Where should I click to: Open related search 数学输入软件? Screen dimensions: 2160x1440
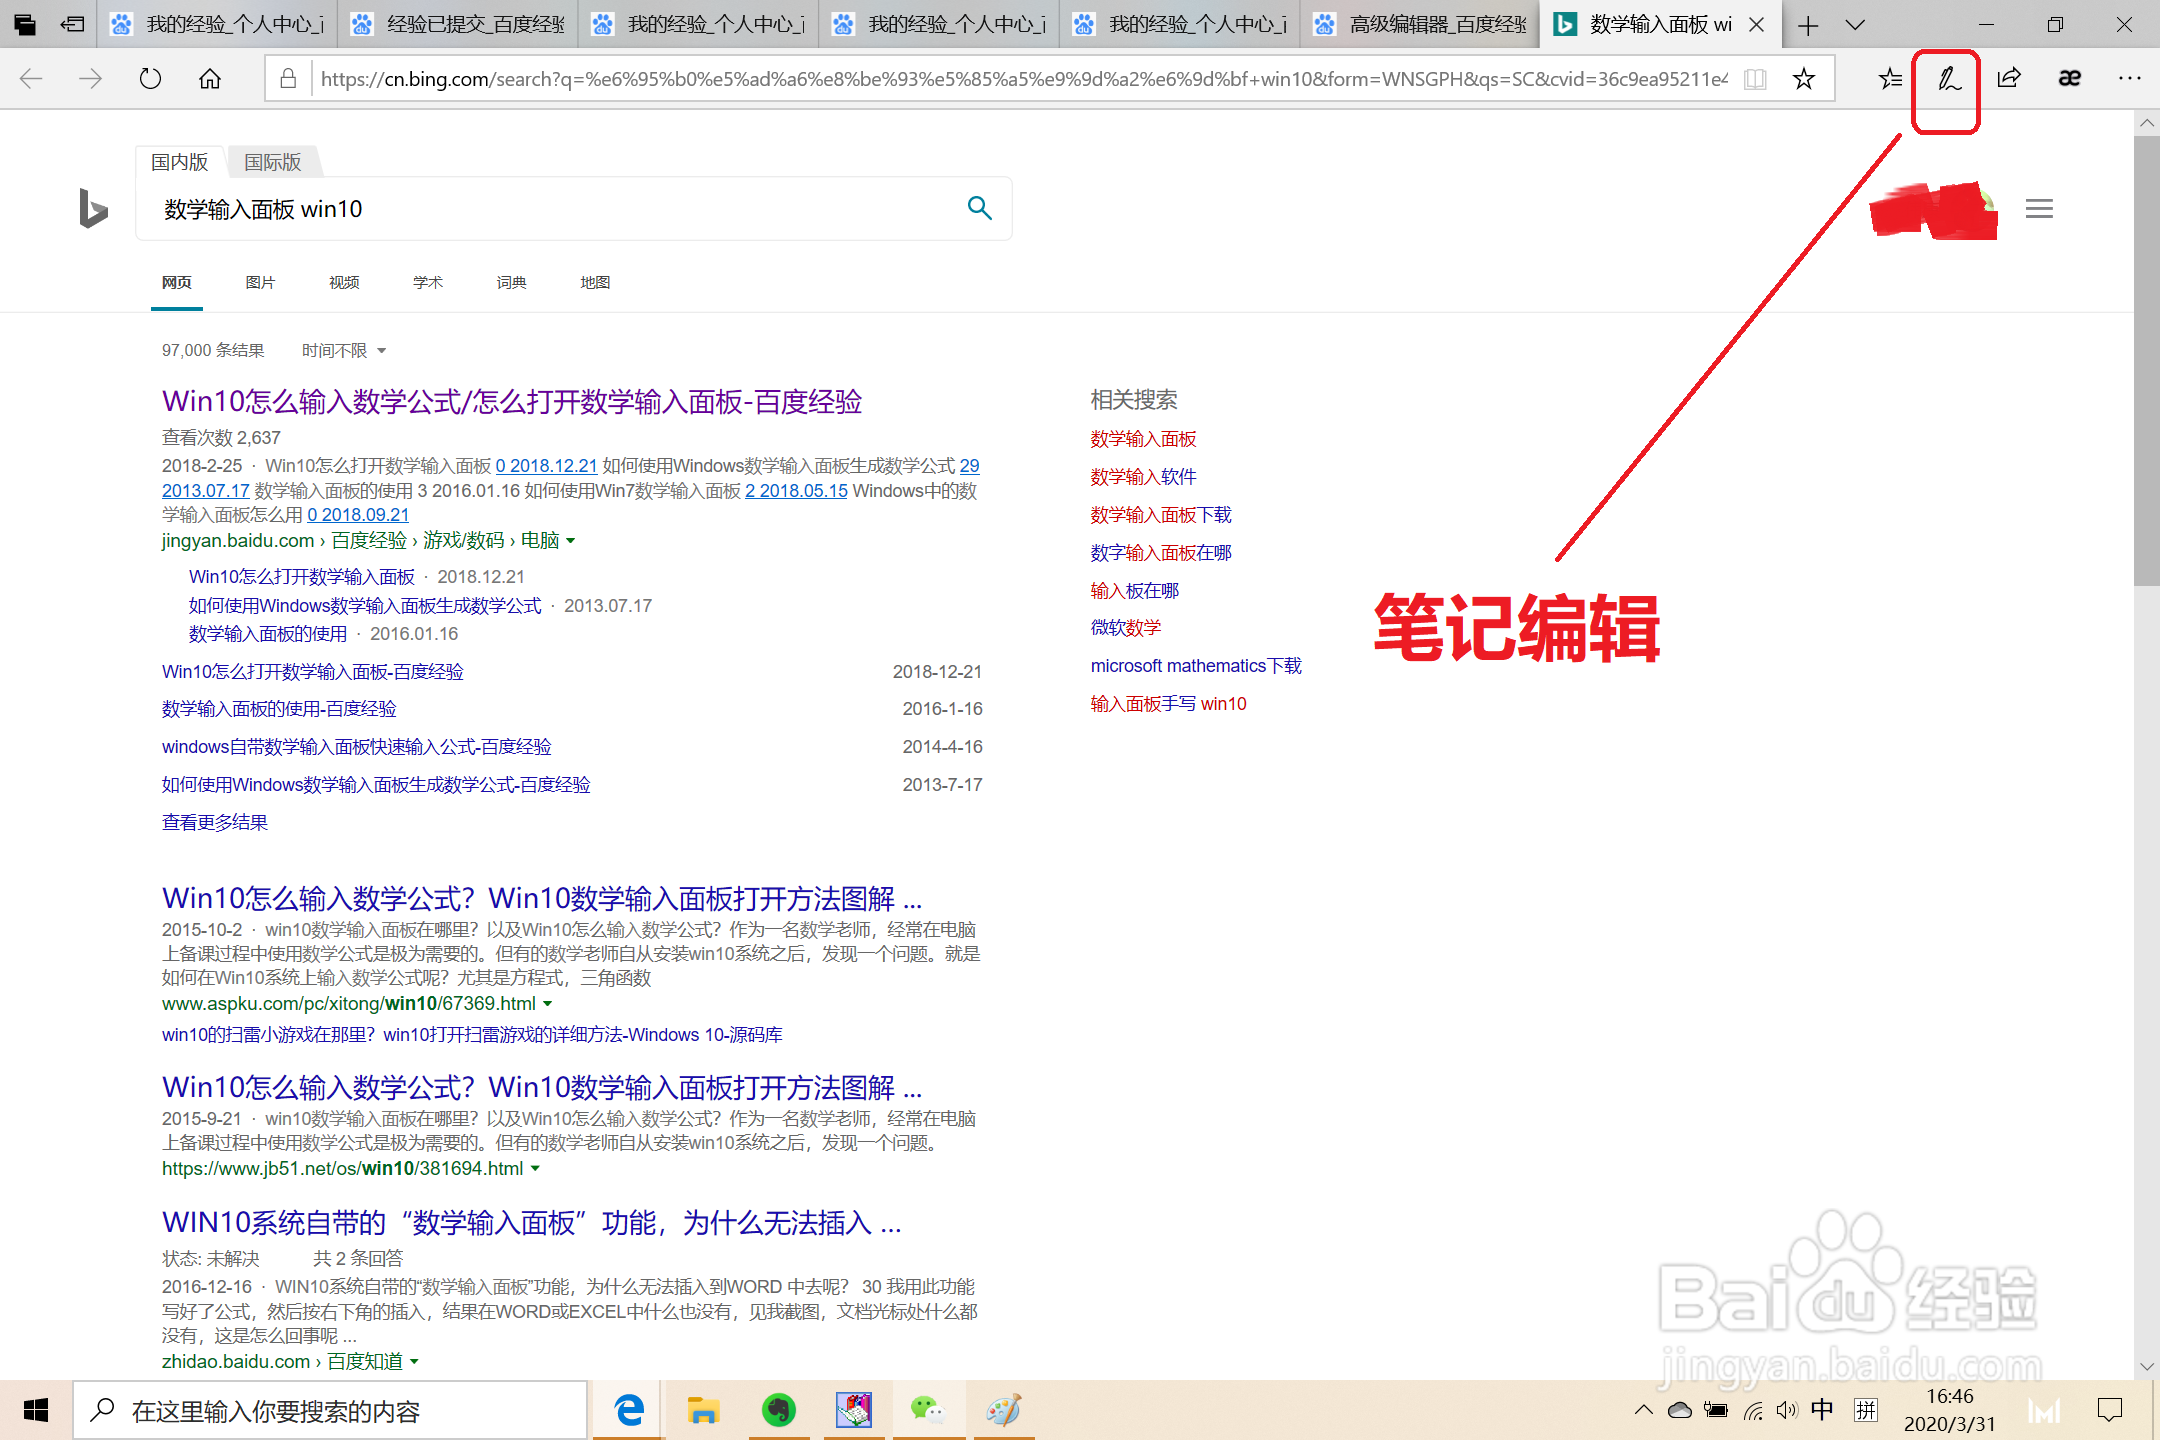coord(1143,477)
